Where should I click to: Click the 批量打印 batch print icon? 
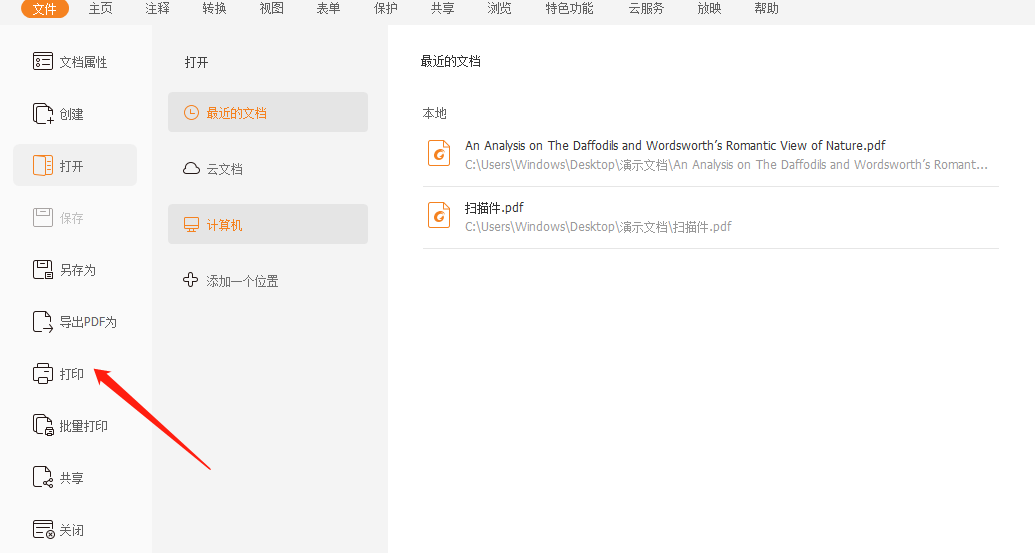pyautogui.click(x=43, y=426)
